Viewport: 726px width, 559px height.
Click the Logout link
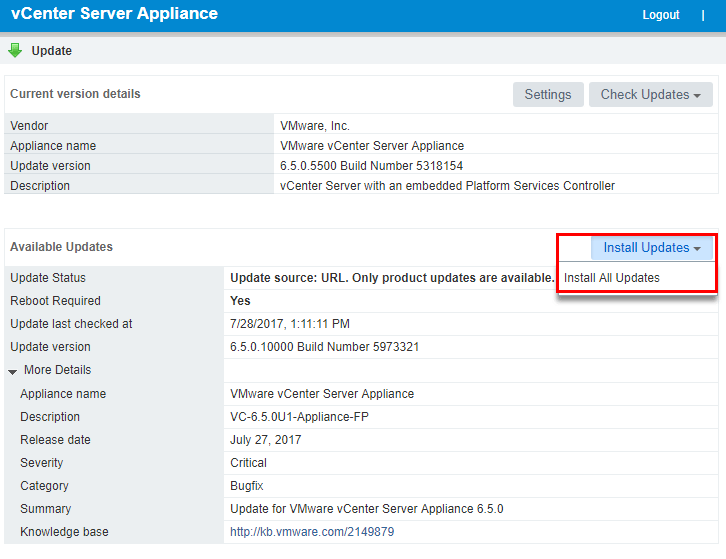point(661,15)
